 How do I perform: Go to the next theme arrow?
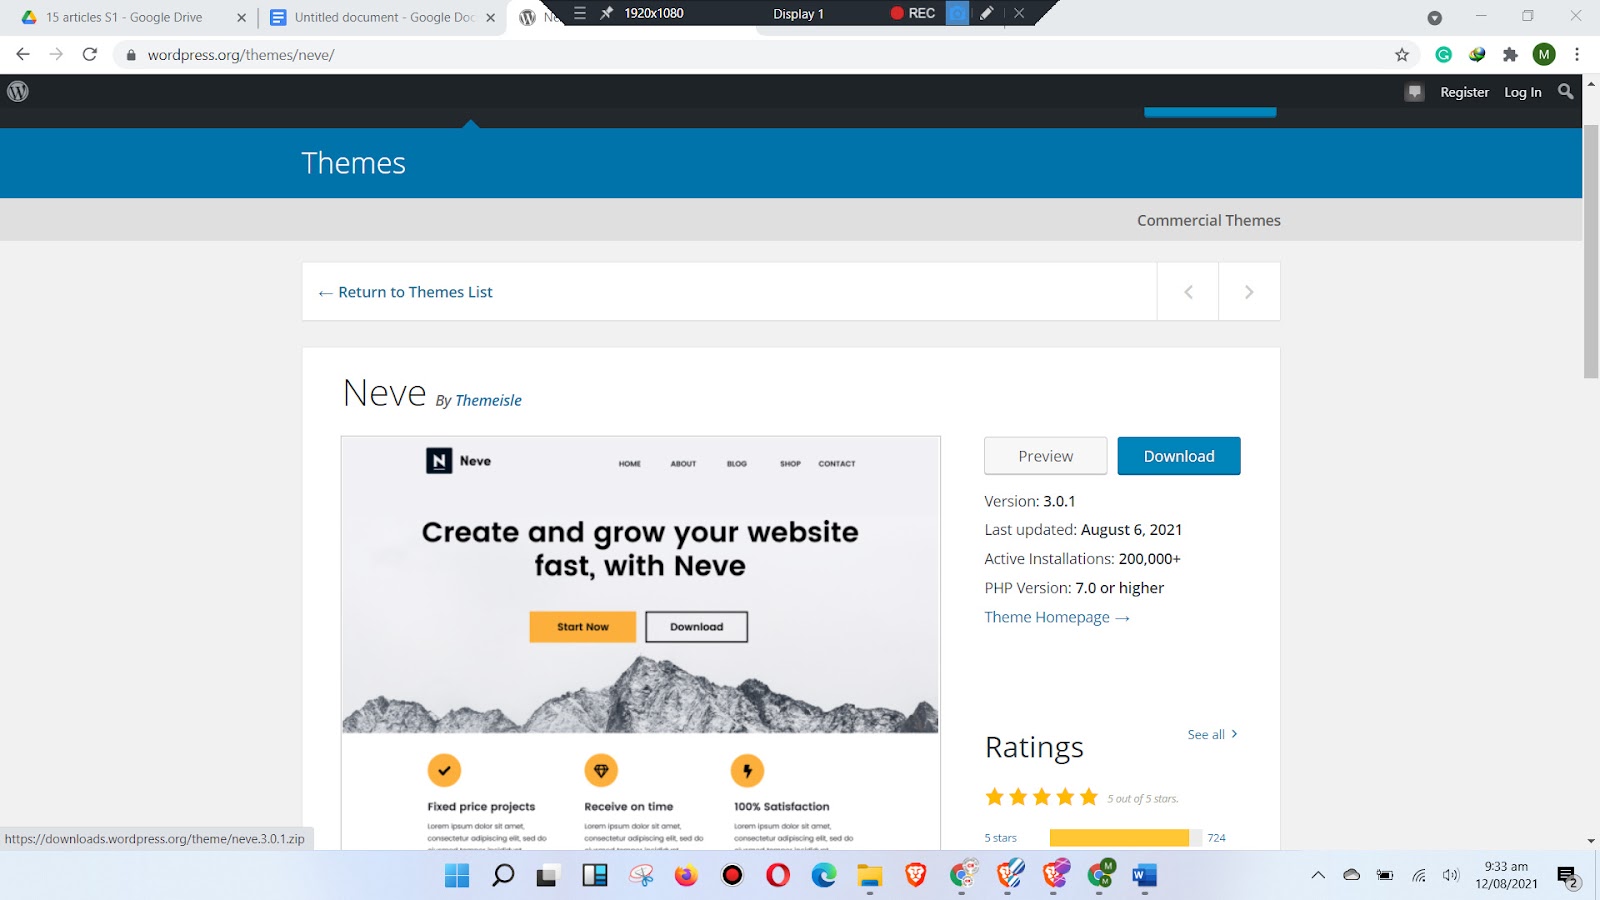tap(1249, 292)
